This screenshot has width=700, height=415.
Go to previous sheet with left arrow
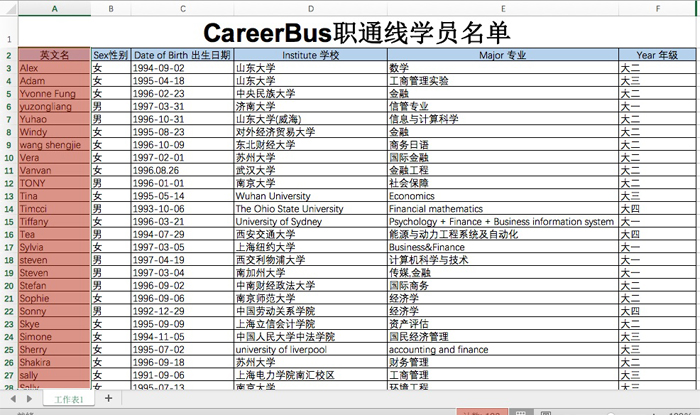(x=13, y=398)
